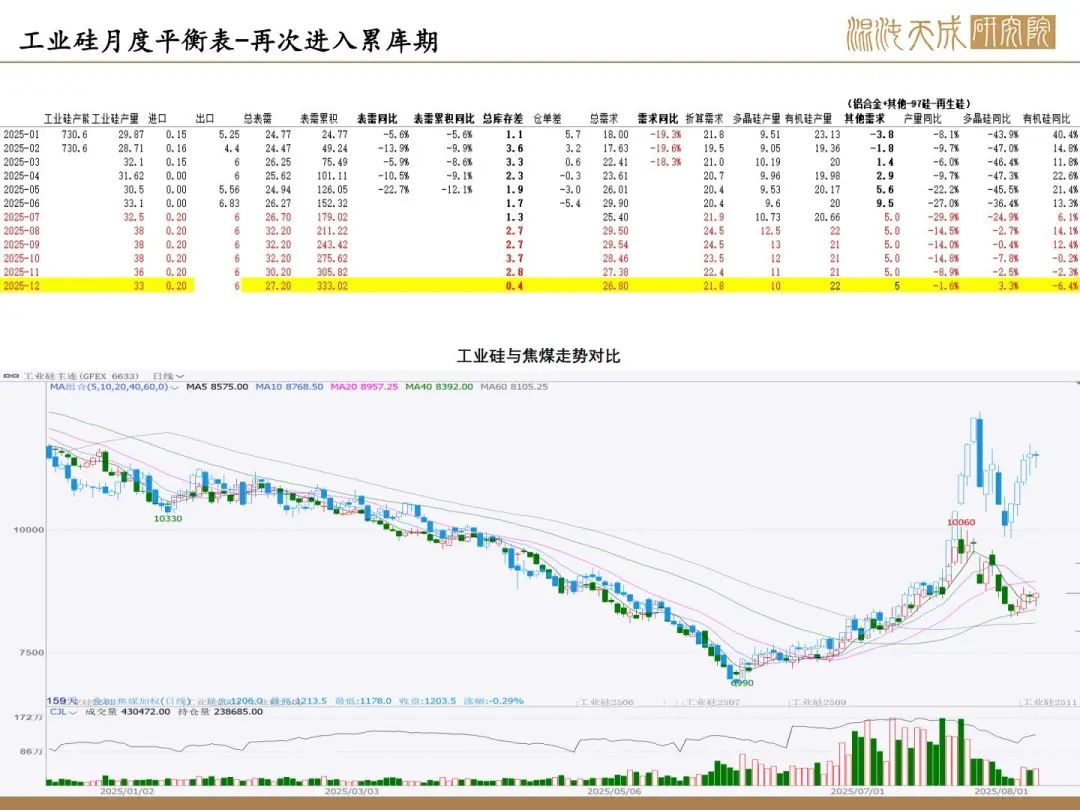Select the 2025-04 row label
Image resolution: width=1080 pixels, height=810 pixels.
point(21,176)
